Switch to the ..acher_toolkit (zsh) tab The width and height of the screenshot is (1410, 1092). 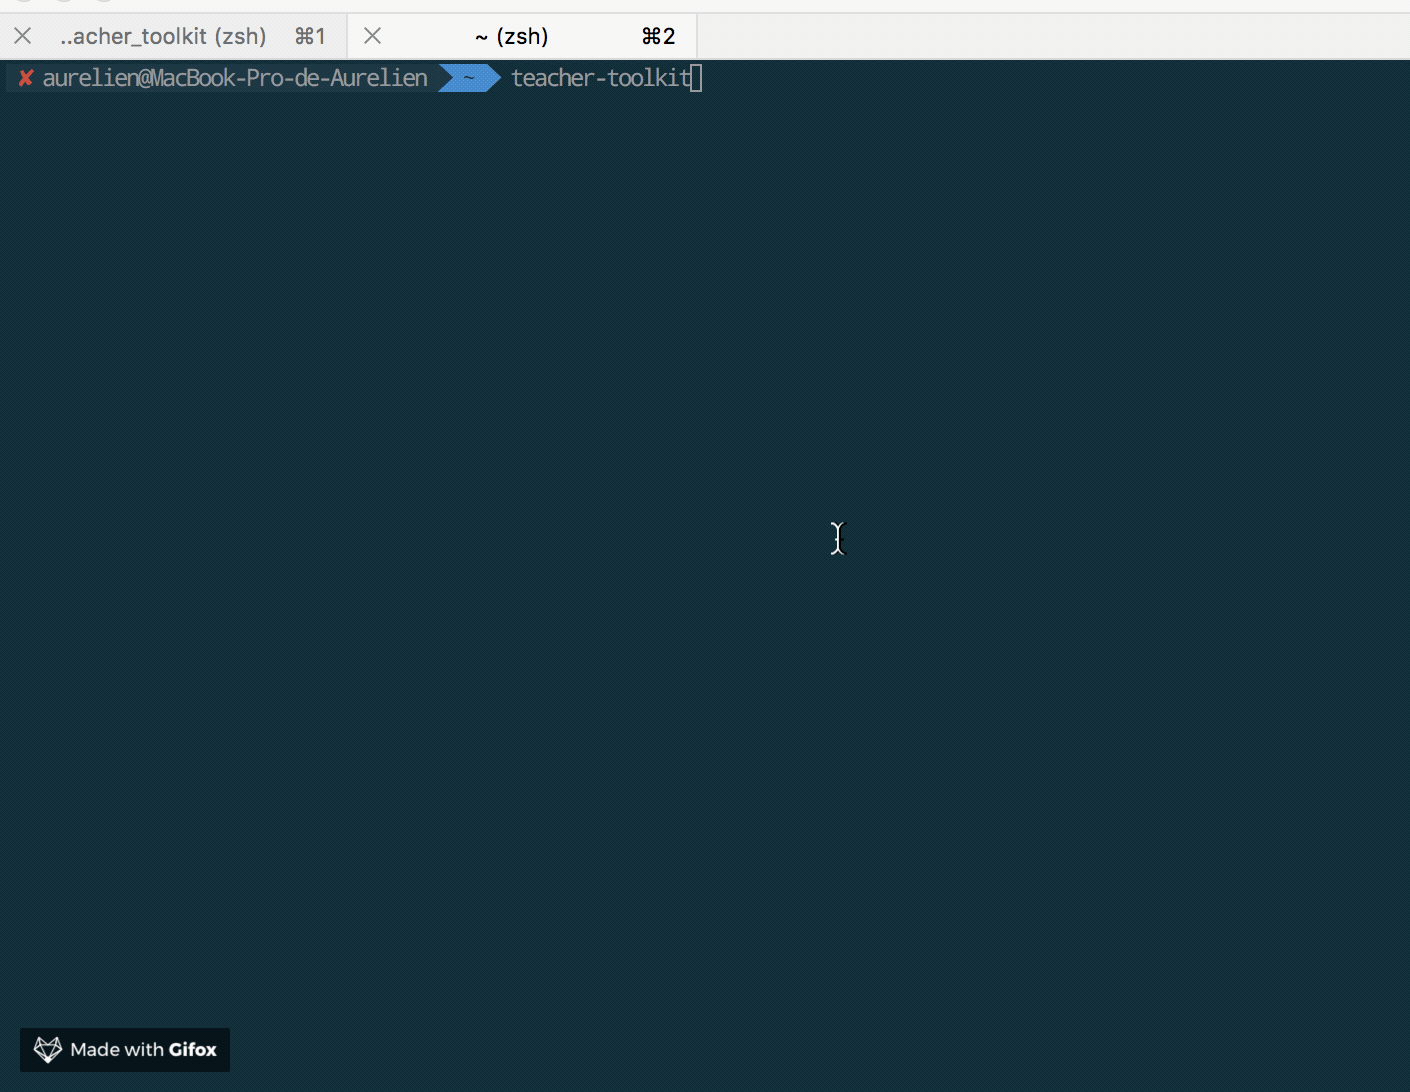[x=174, y=36]
